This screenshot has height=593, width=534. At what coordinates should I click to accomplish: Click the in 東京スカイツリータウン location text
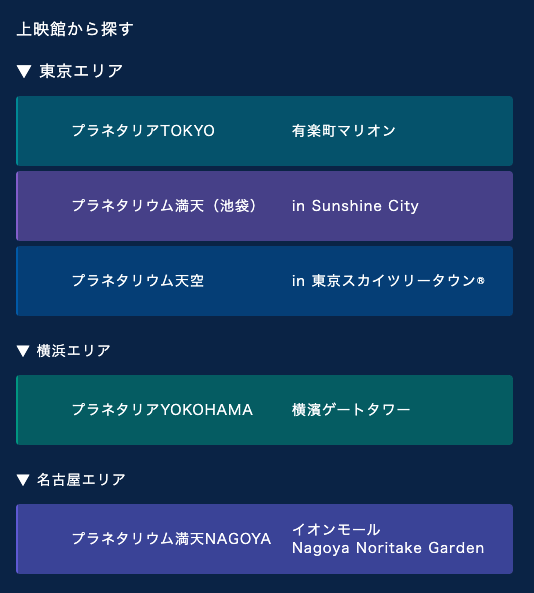point(388,281)
